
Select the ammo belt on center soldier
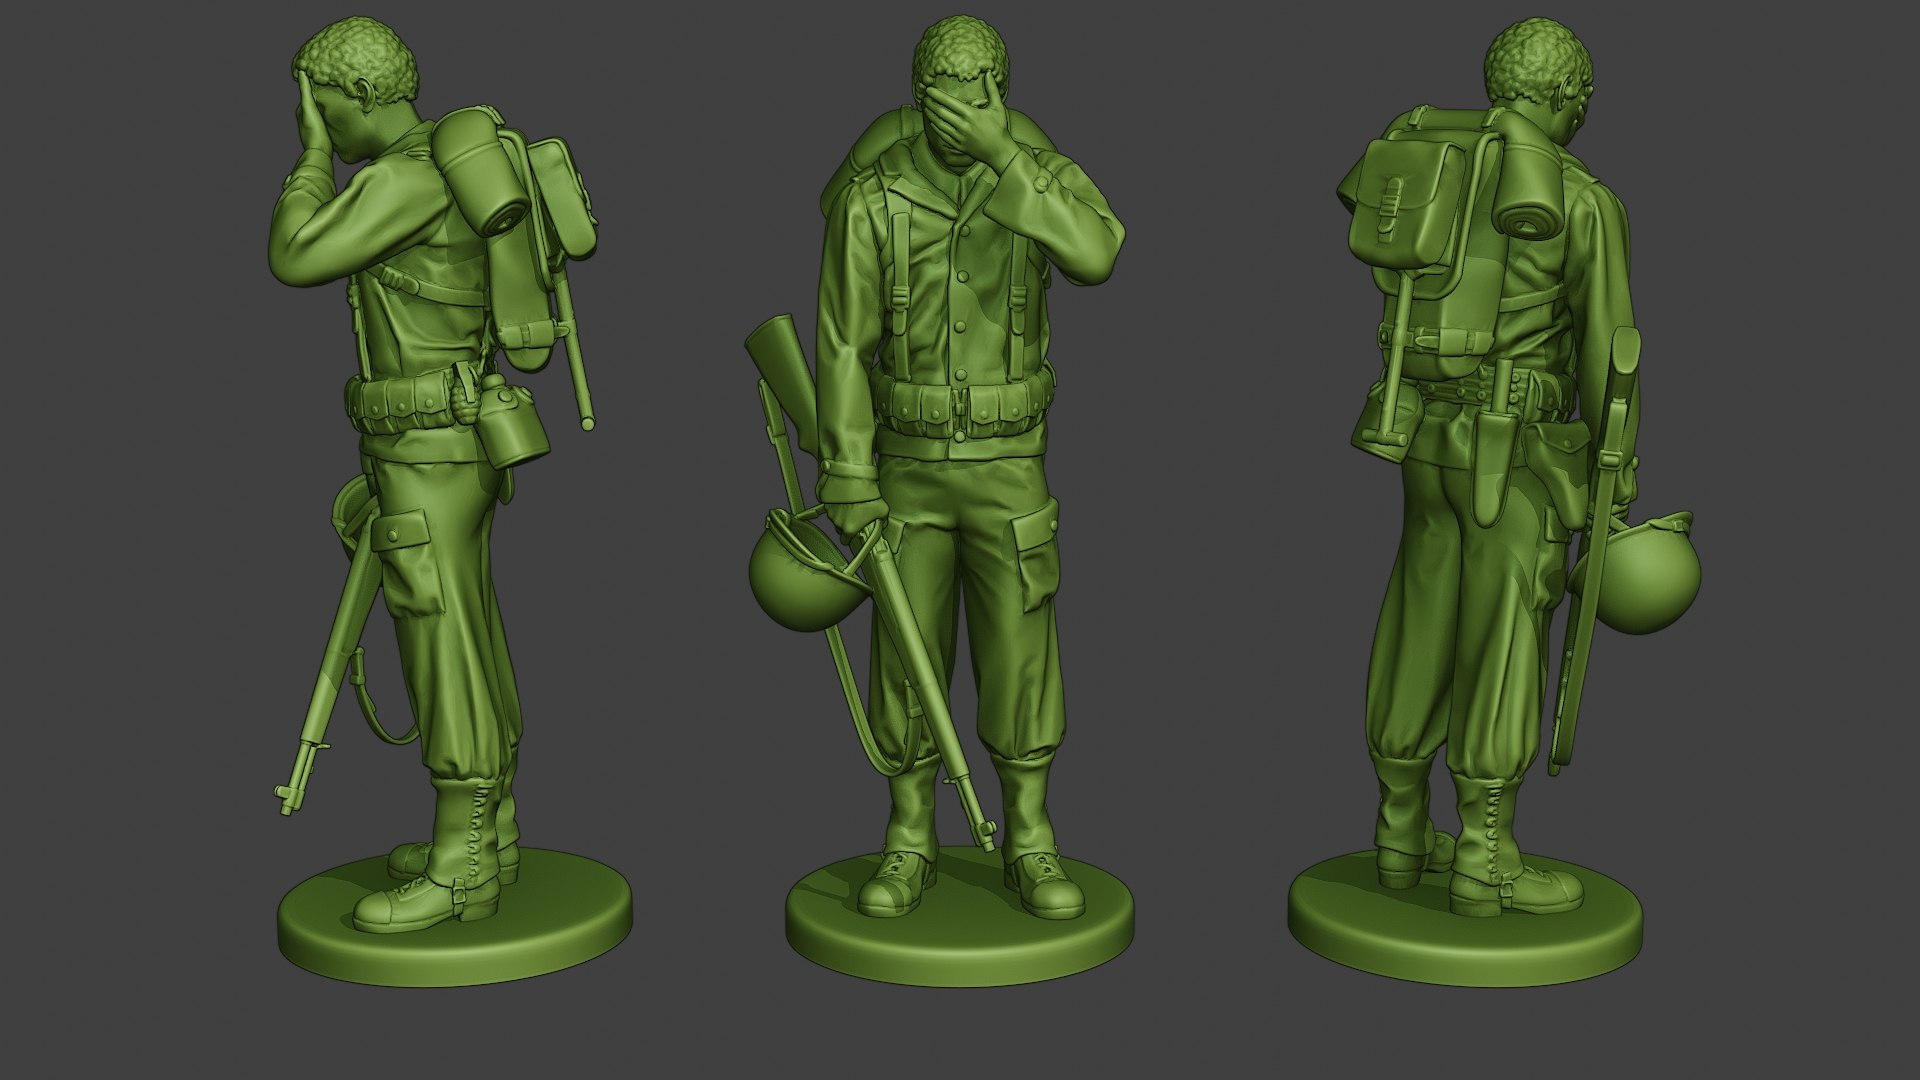click(x=958, y=405)
